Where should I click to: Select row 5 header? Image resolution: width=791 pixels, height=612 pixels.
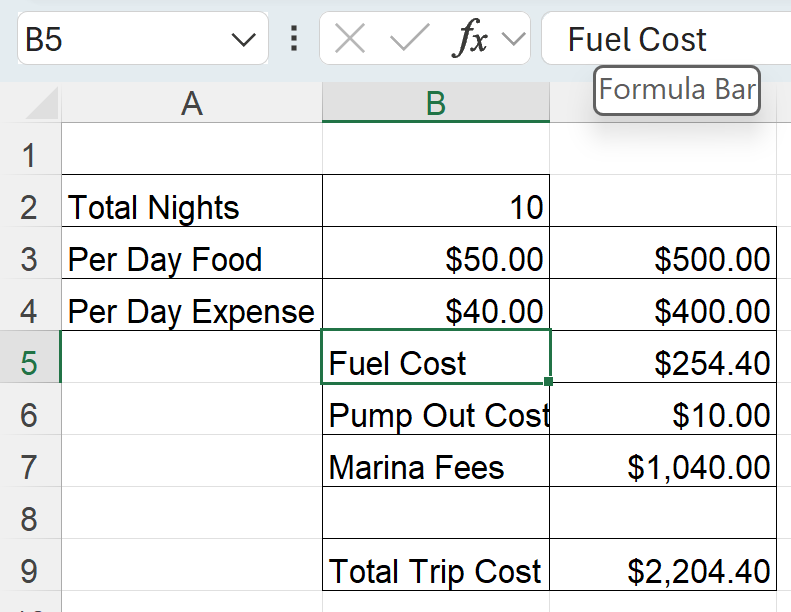[30, 363]
